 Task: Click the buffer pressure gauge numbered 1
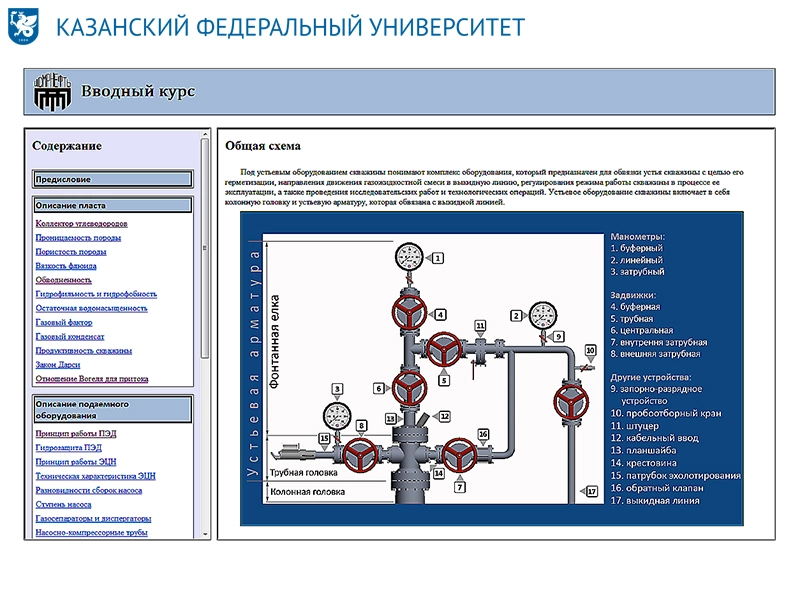(409, 257)
